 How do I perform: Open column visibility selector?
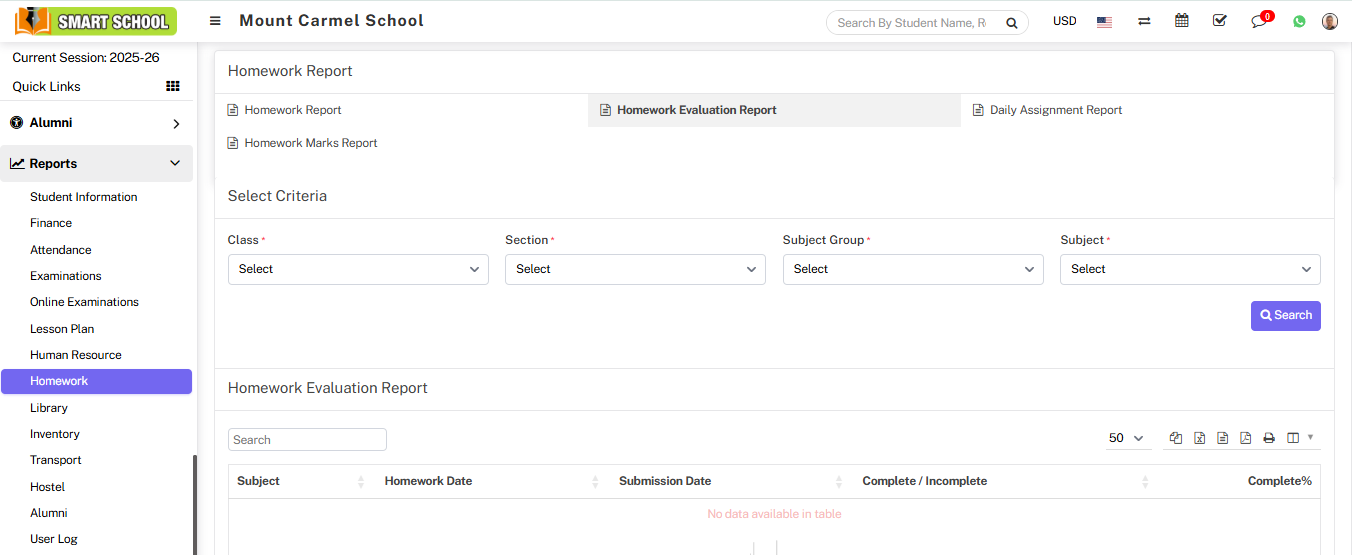(1299, 438)
